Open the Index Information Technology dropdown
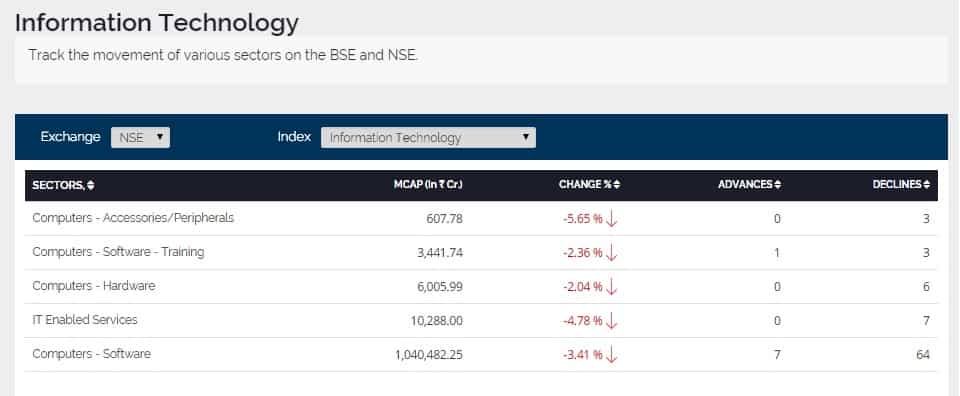Screen dimensions: 960x396 coord(428,137)
